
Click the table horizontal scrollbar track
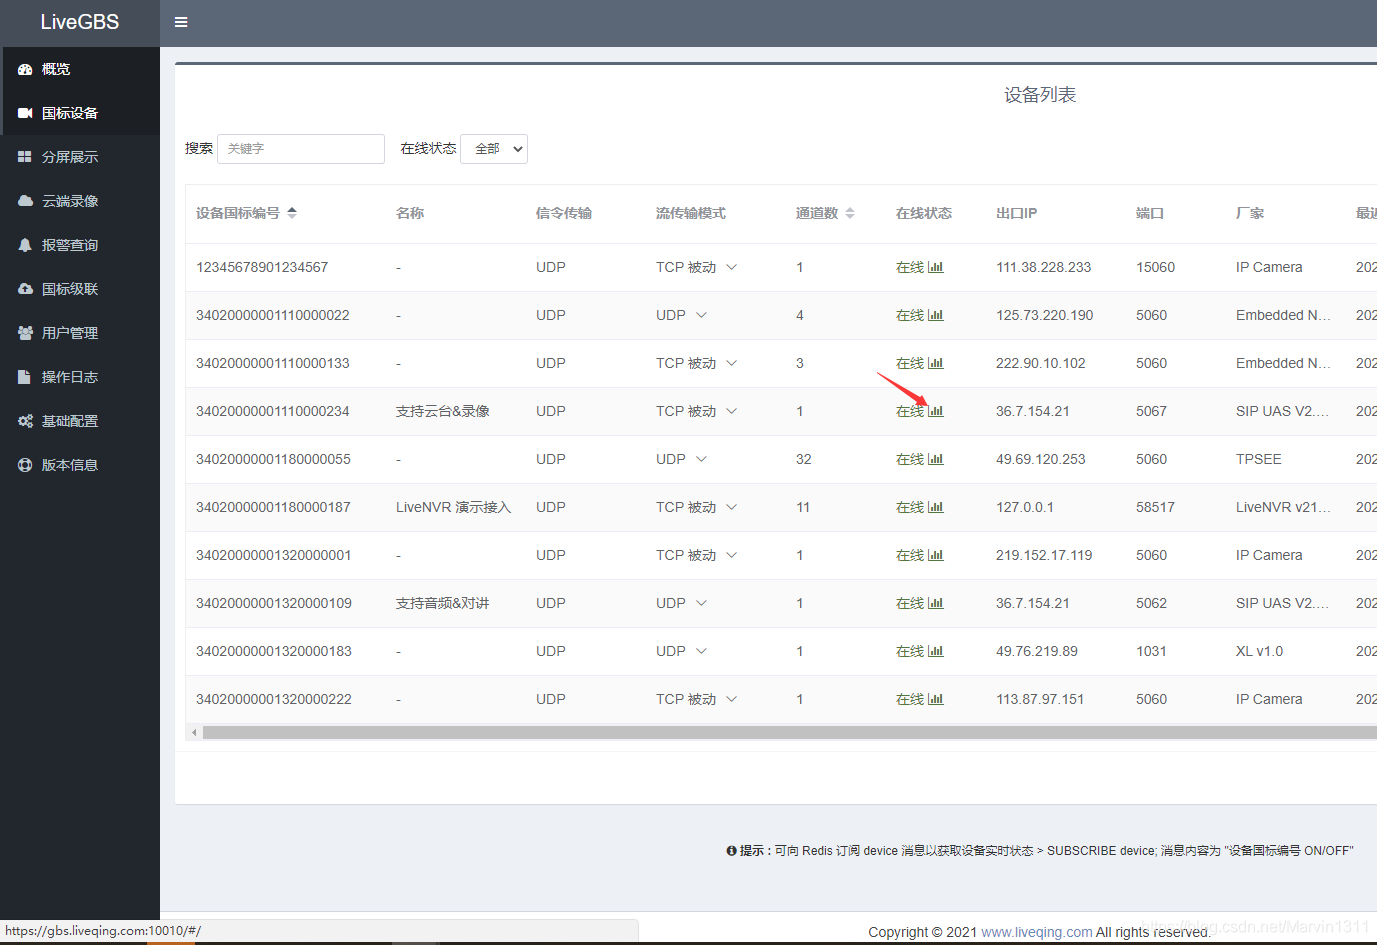789,732
